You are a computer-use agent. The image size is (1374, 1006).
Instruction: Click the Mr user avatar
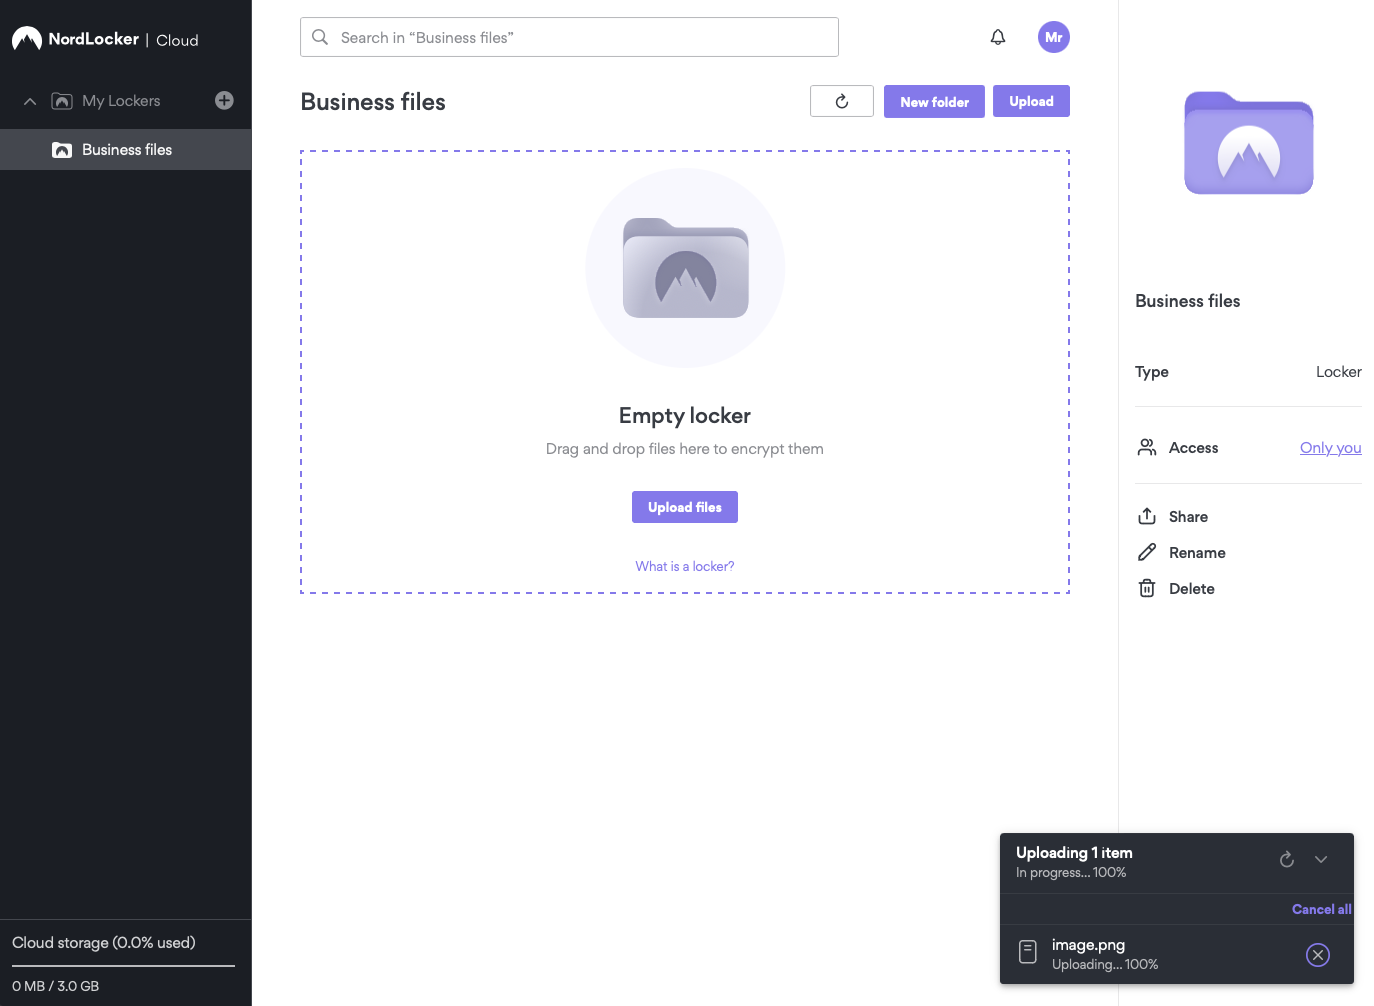tap(1053, 36)
